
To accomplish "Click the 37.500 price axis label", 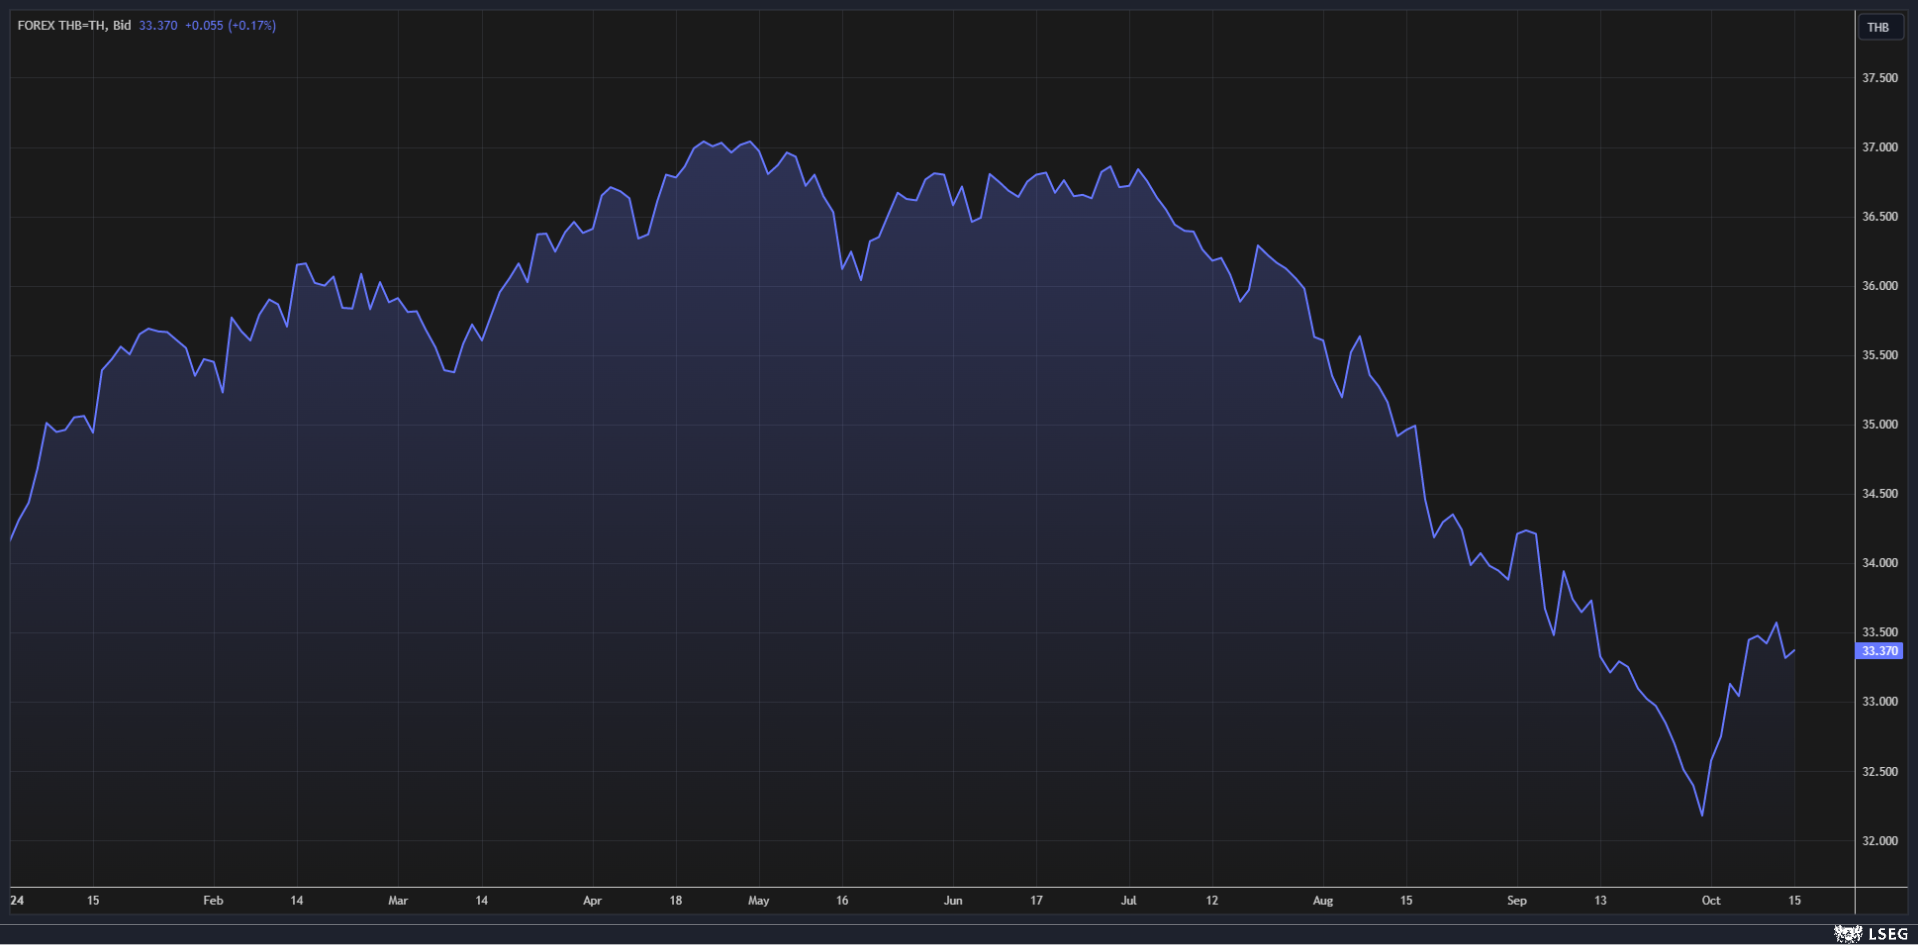I will pyautogui.click(x=1879, y=78).
